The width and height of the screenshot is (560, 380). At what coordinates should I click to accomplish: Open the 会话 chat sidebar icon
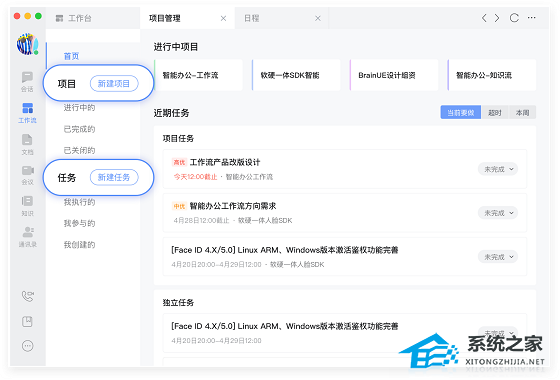click(27, 81)
